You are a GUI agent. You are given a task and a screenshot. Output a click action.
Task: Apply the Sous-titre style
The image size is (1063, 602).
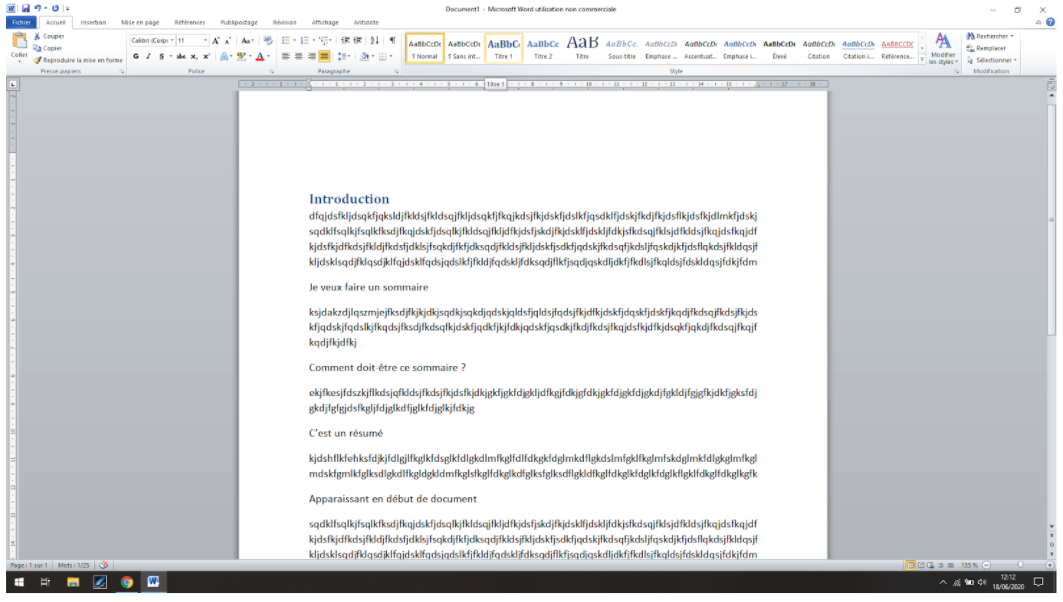622,49
